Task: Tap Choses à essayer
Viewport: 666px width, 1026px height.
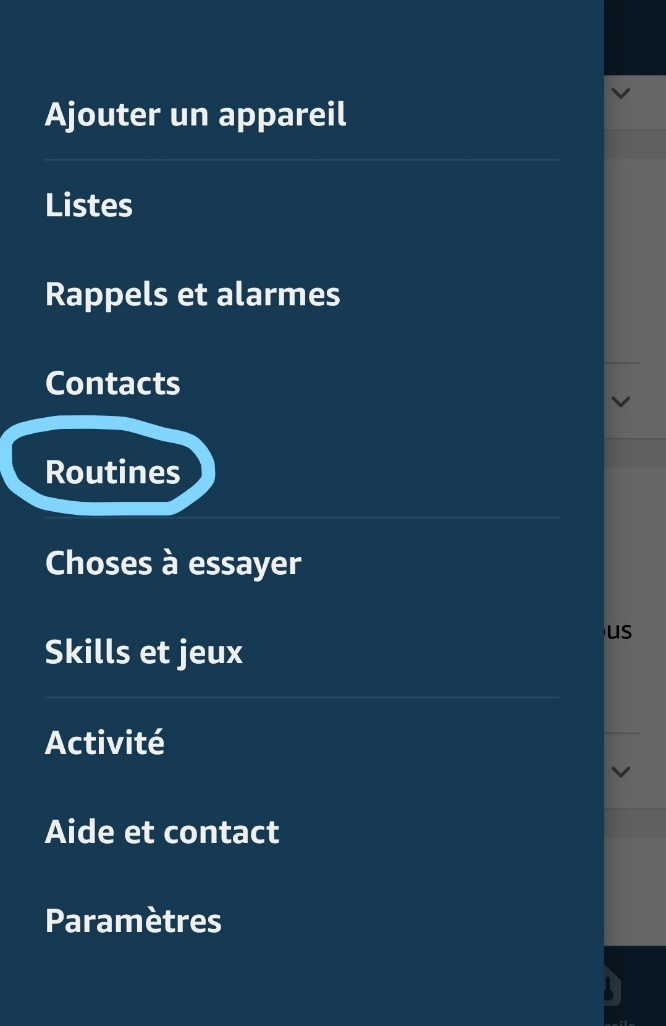Action: (173, 563)
